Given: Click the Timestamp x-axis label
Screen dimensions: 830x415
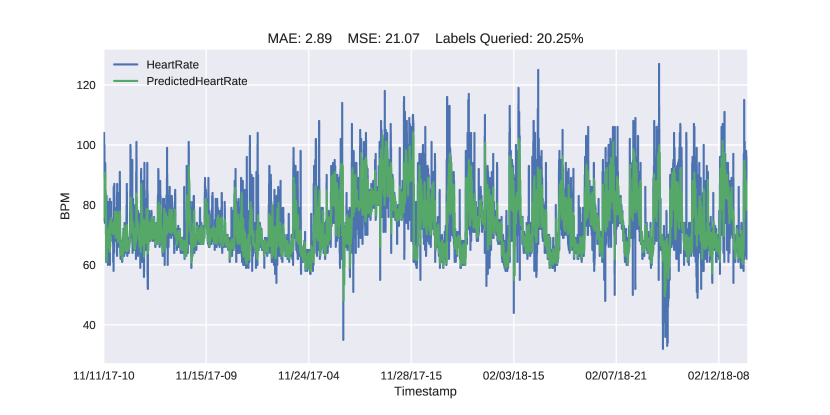Looking at the screenshot, I should click(x=425, y=392).
